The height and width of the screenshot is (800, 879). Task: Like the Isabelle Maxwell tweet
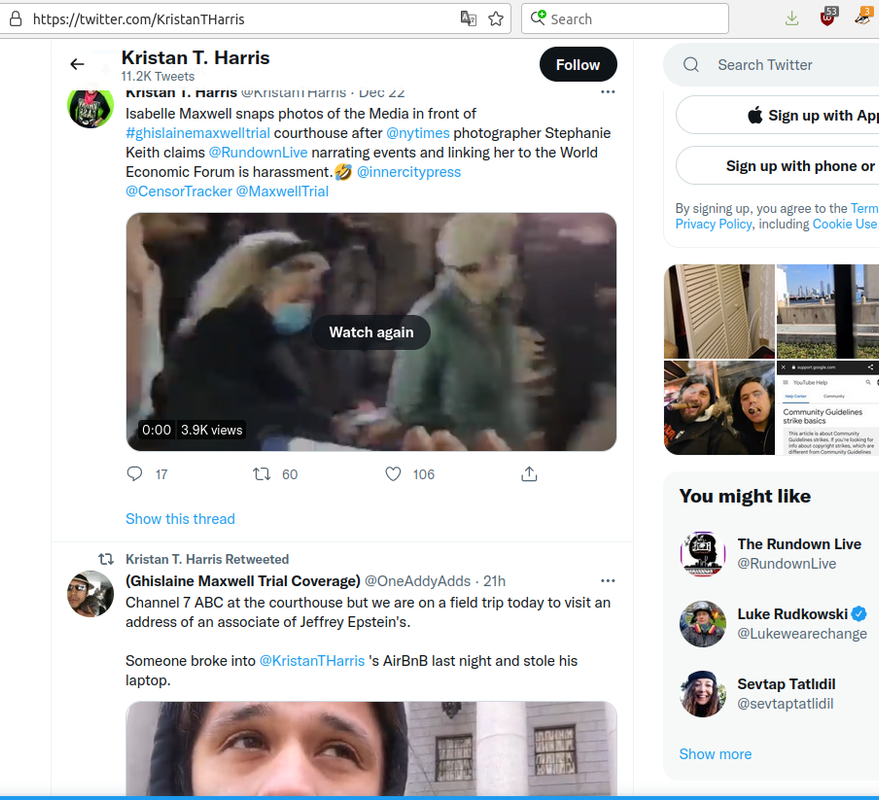coord(393,474)
